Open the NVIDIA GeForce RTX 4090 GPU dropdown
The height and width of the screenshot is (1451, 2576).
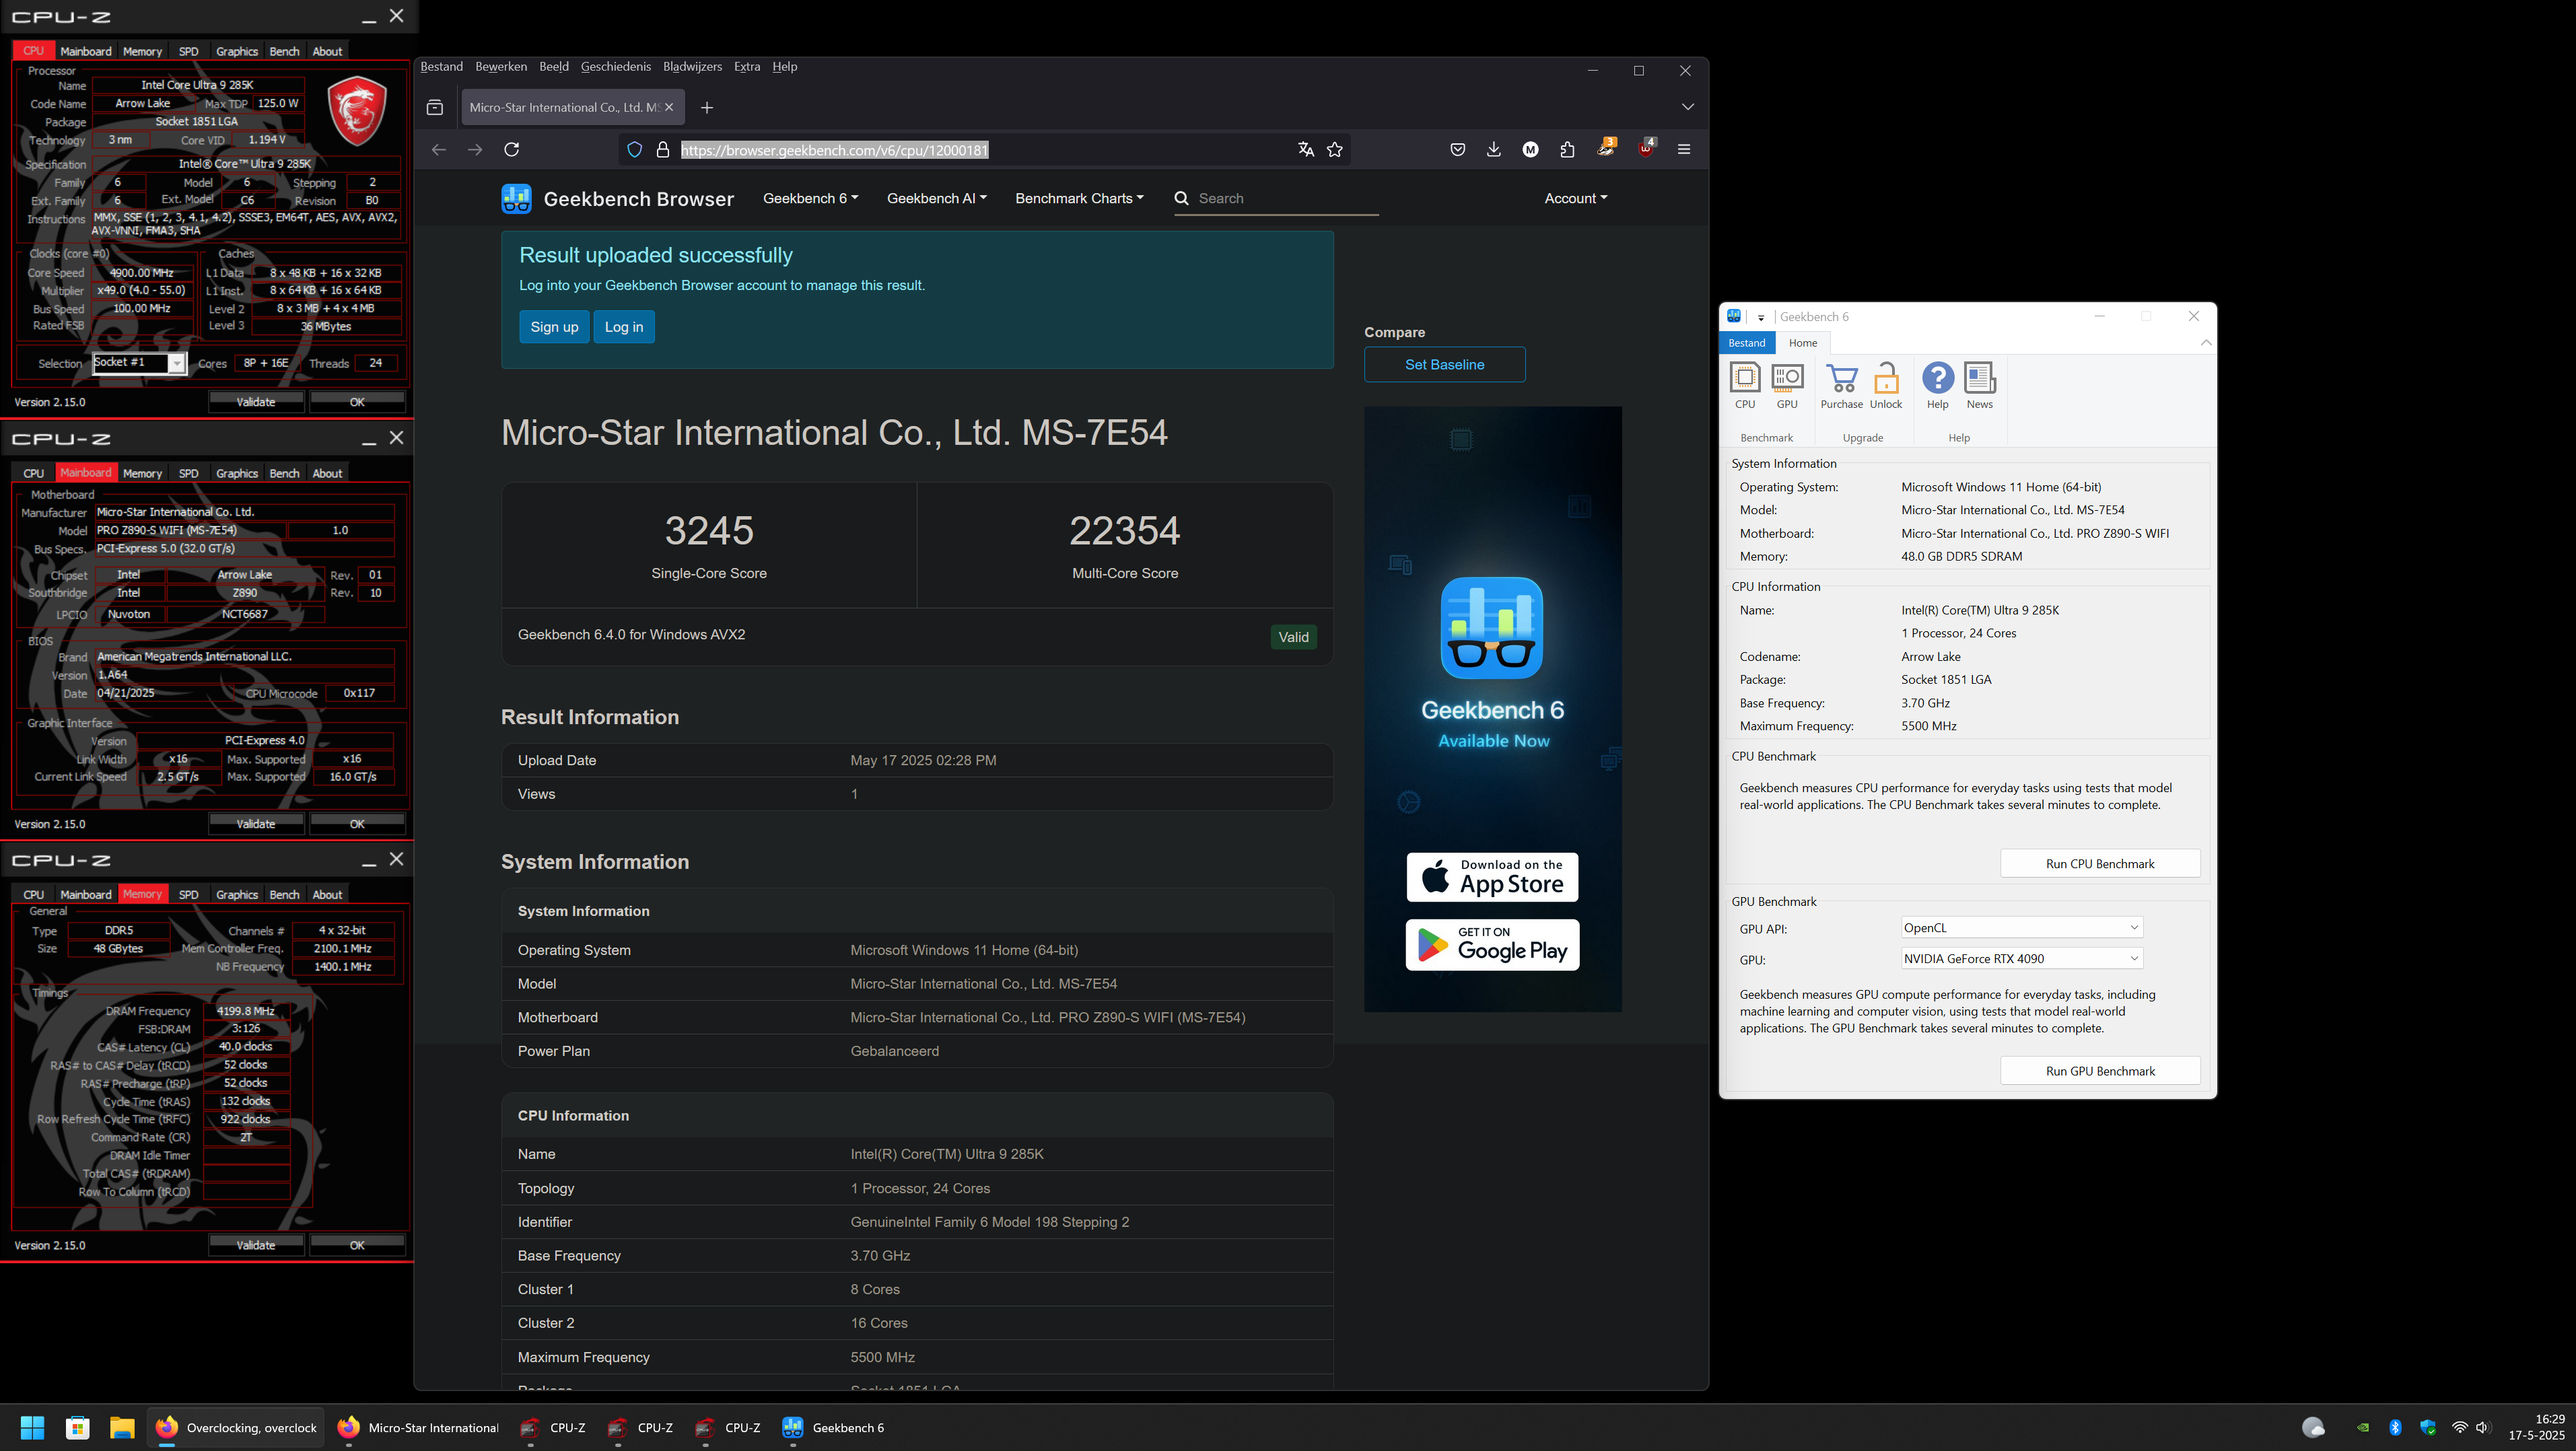pyautogui.click(x=2021, y=959)
